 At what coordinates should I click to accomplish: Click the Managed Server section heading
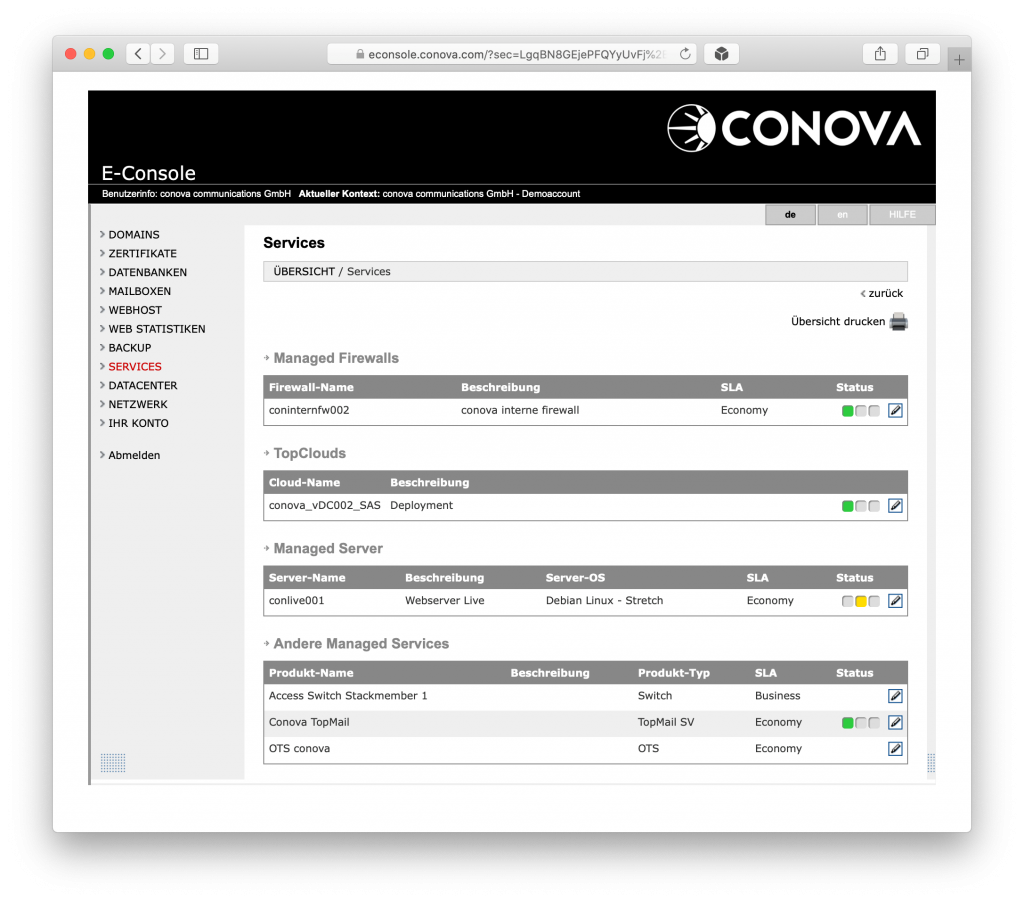coord(328,549)
